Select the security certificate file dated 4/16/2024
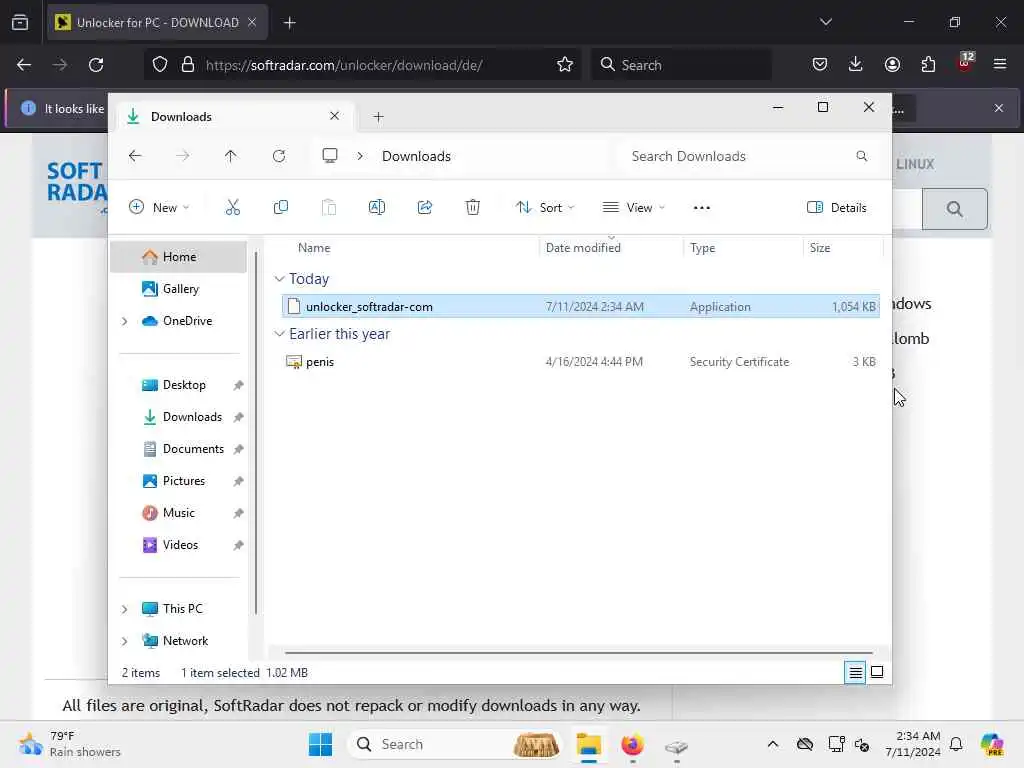This screenshot has height=768, width=1024. 581,362
